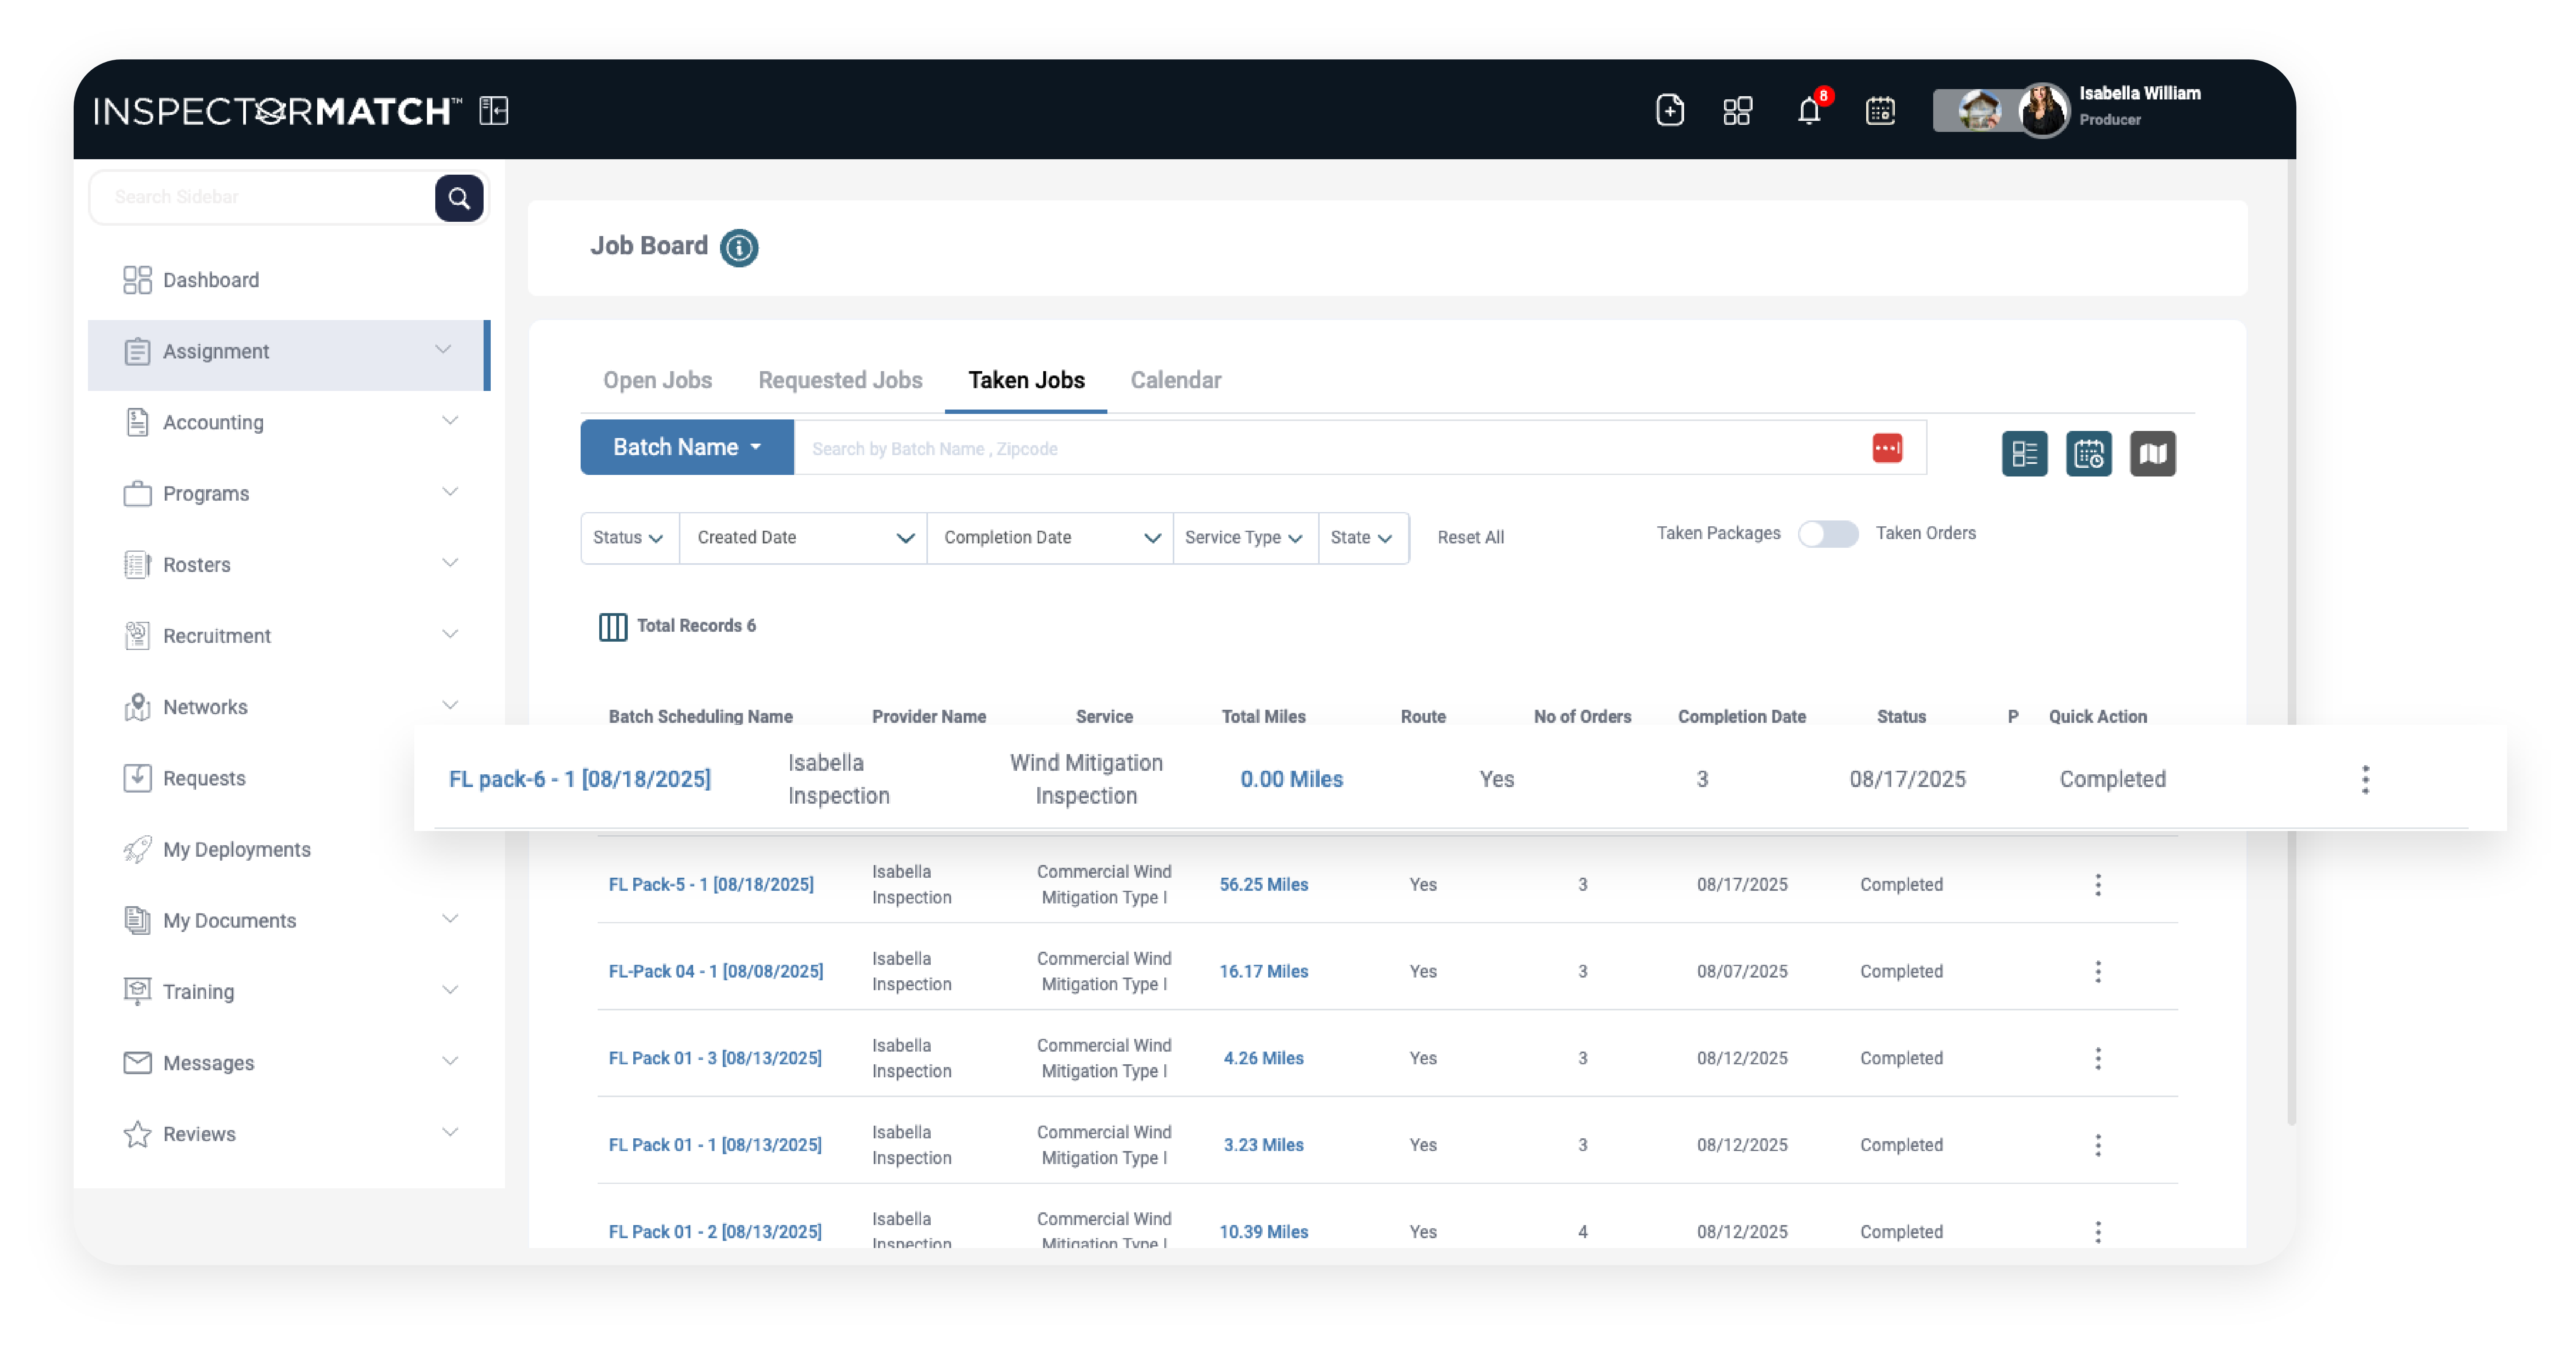
Task: Open the FL Pack-5 - 1 batch link
Action: point(711,884)
